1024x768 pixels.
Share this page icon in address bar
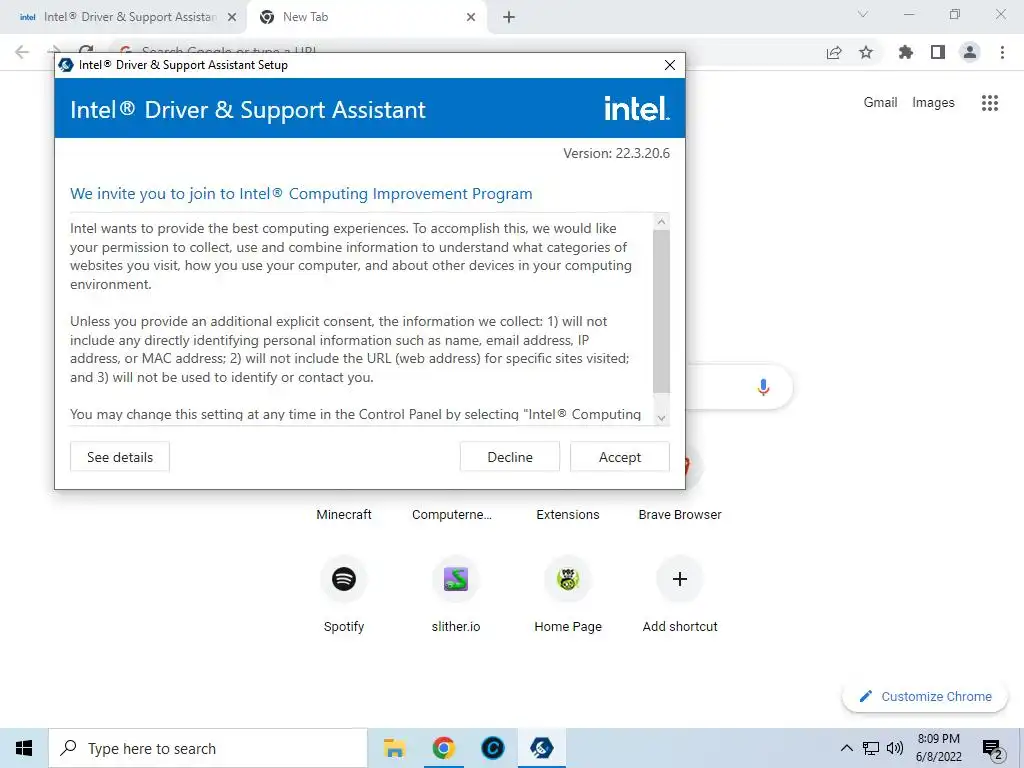(x=834, y=53)
